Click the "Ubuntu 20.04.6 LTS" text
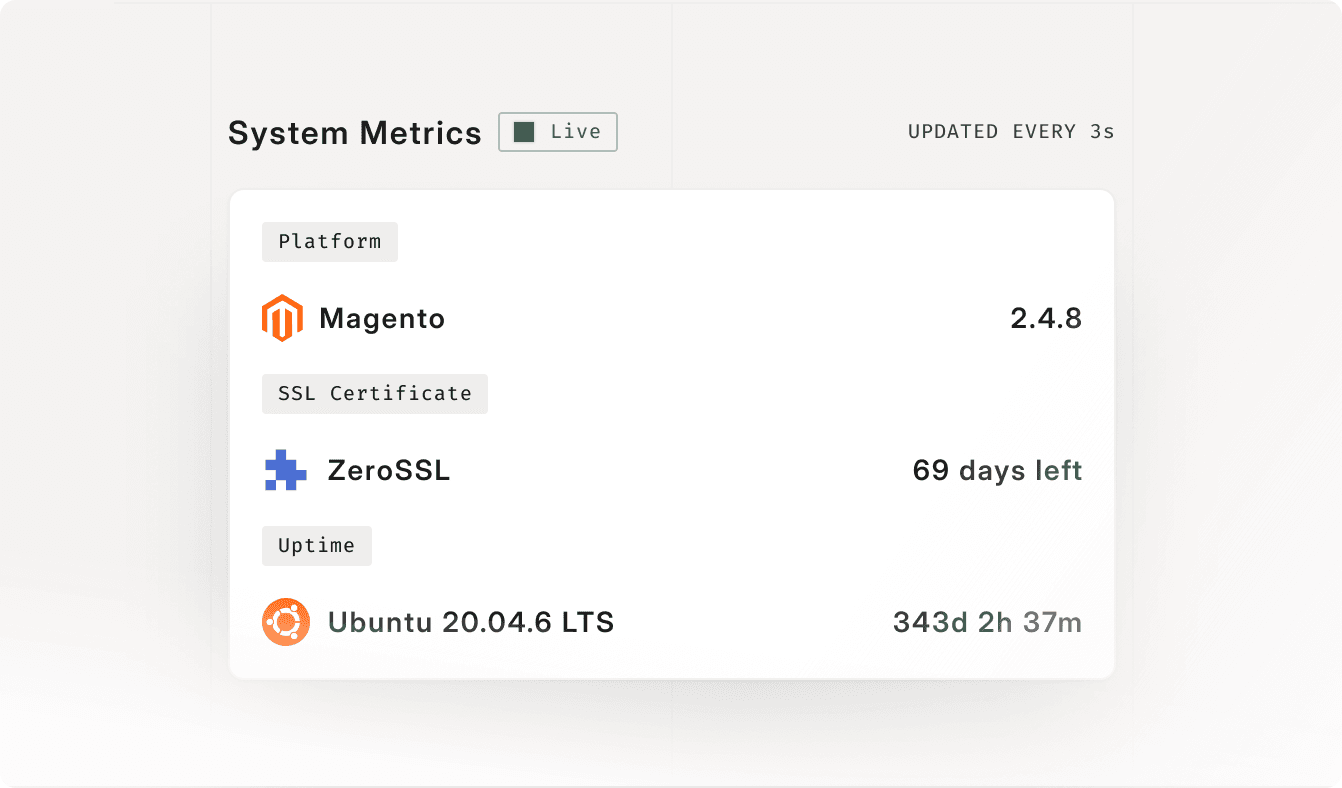The image size is (1342, 788). [x=471, y=622]
